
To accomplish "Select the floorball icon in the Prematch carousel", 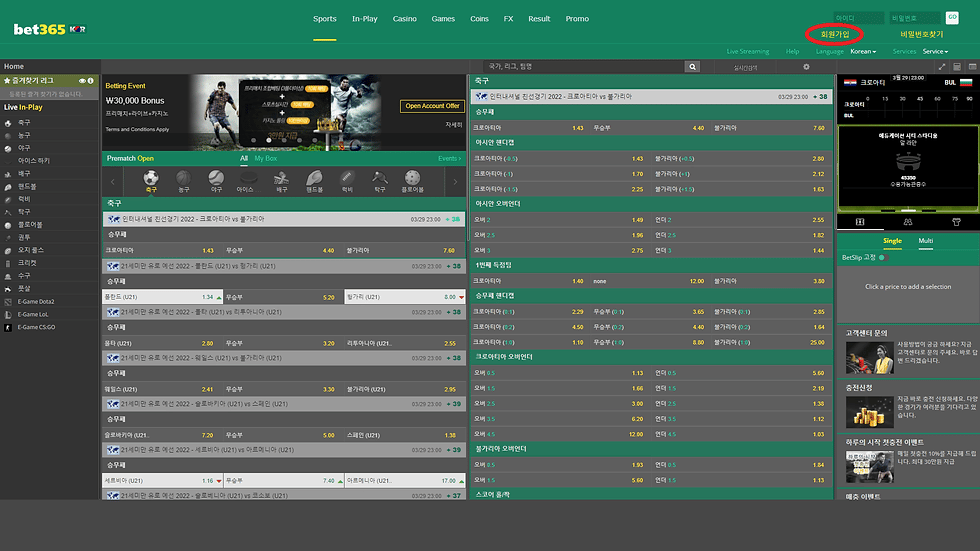I will [412, 178].
